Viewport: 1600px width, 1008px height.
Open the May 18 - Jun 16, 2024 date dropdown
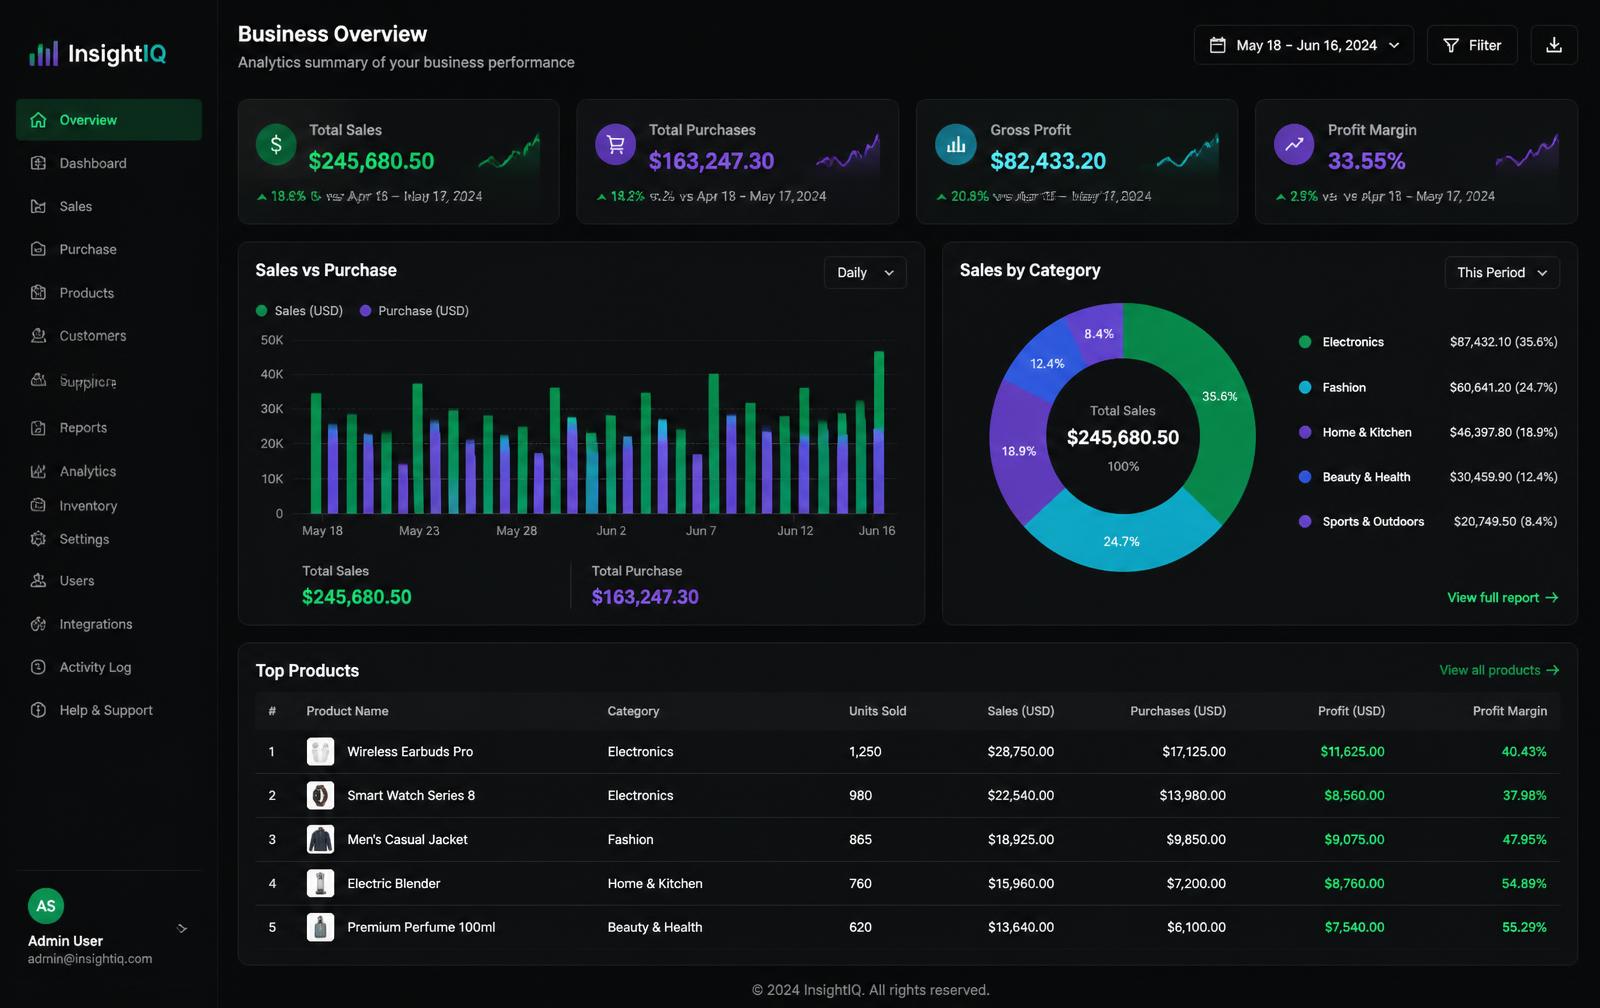point(1303,45)
